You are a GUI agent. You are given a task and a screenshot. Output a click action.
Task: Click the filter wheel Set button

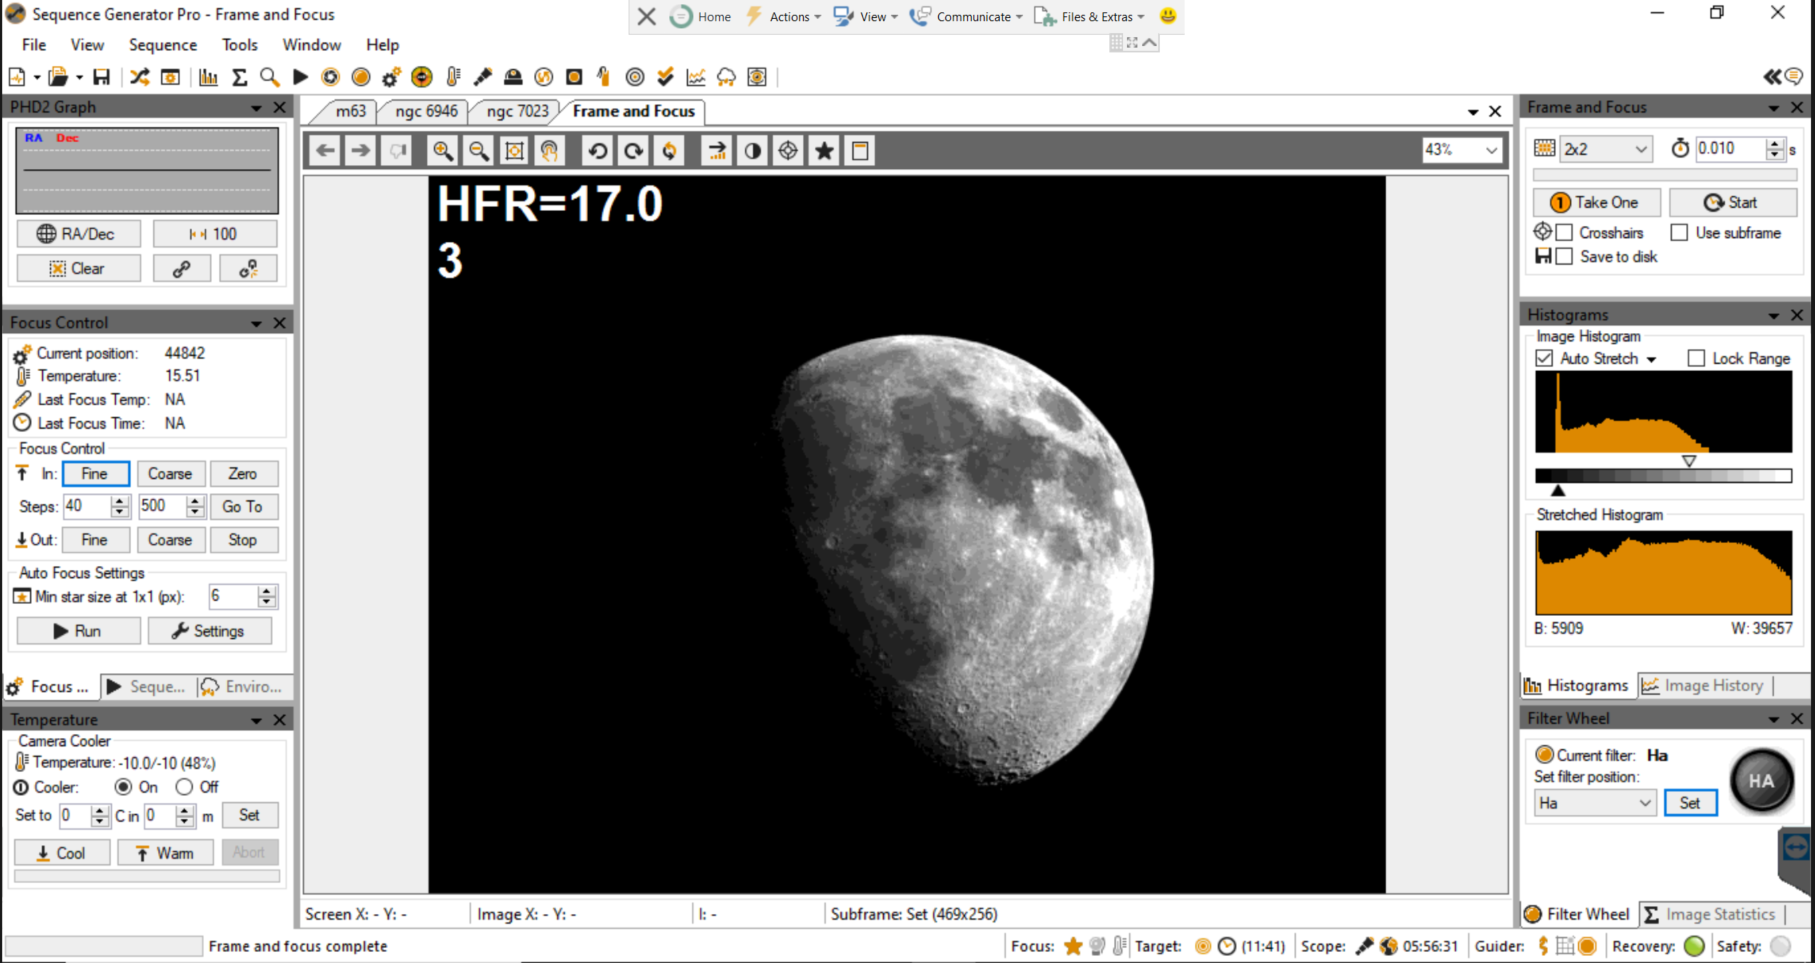tap(1690, 803)
